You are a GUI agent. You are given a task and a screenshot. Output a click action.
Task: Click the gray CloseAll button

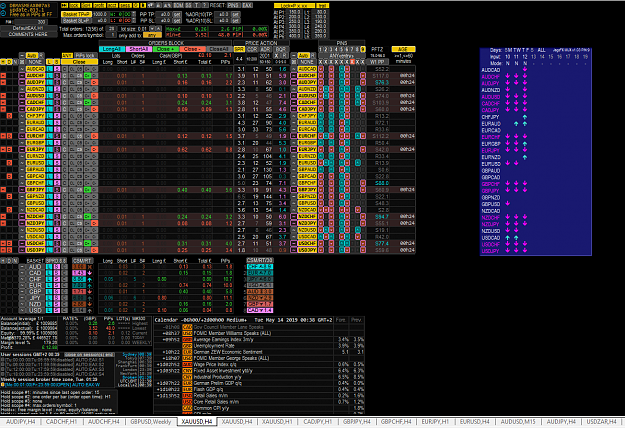(219, 49)
